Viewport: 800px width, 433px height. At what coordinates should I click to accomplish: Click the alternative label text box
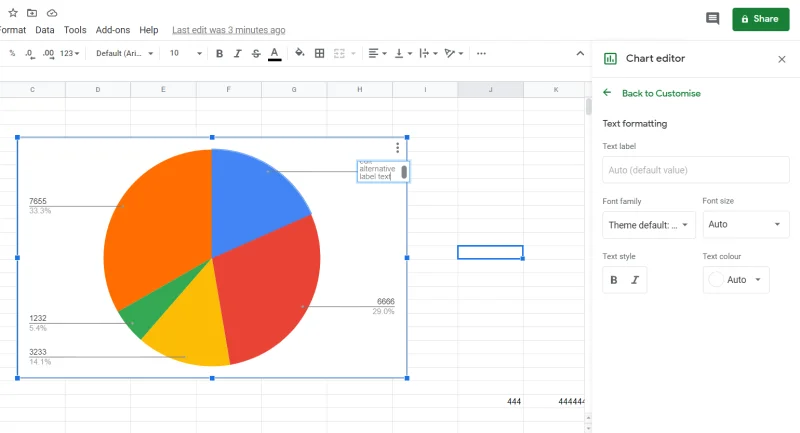click(x=383, y=171)
